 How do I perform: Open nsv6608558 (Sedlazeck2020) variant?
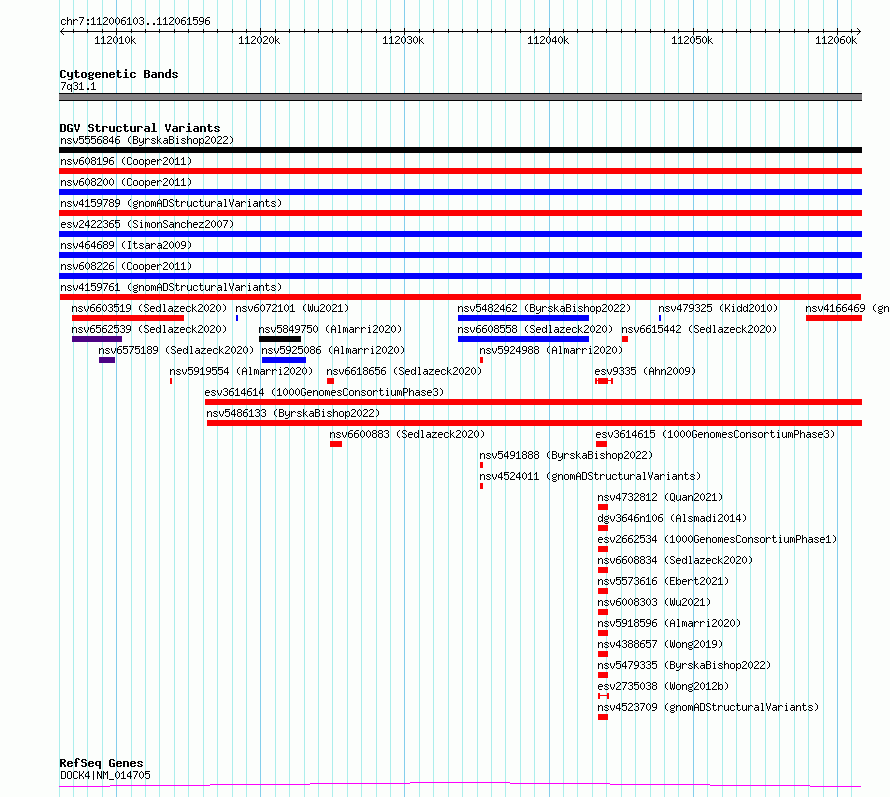pyautogui.click(x=535, y=329)
